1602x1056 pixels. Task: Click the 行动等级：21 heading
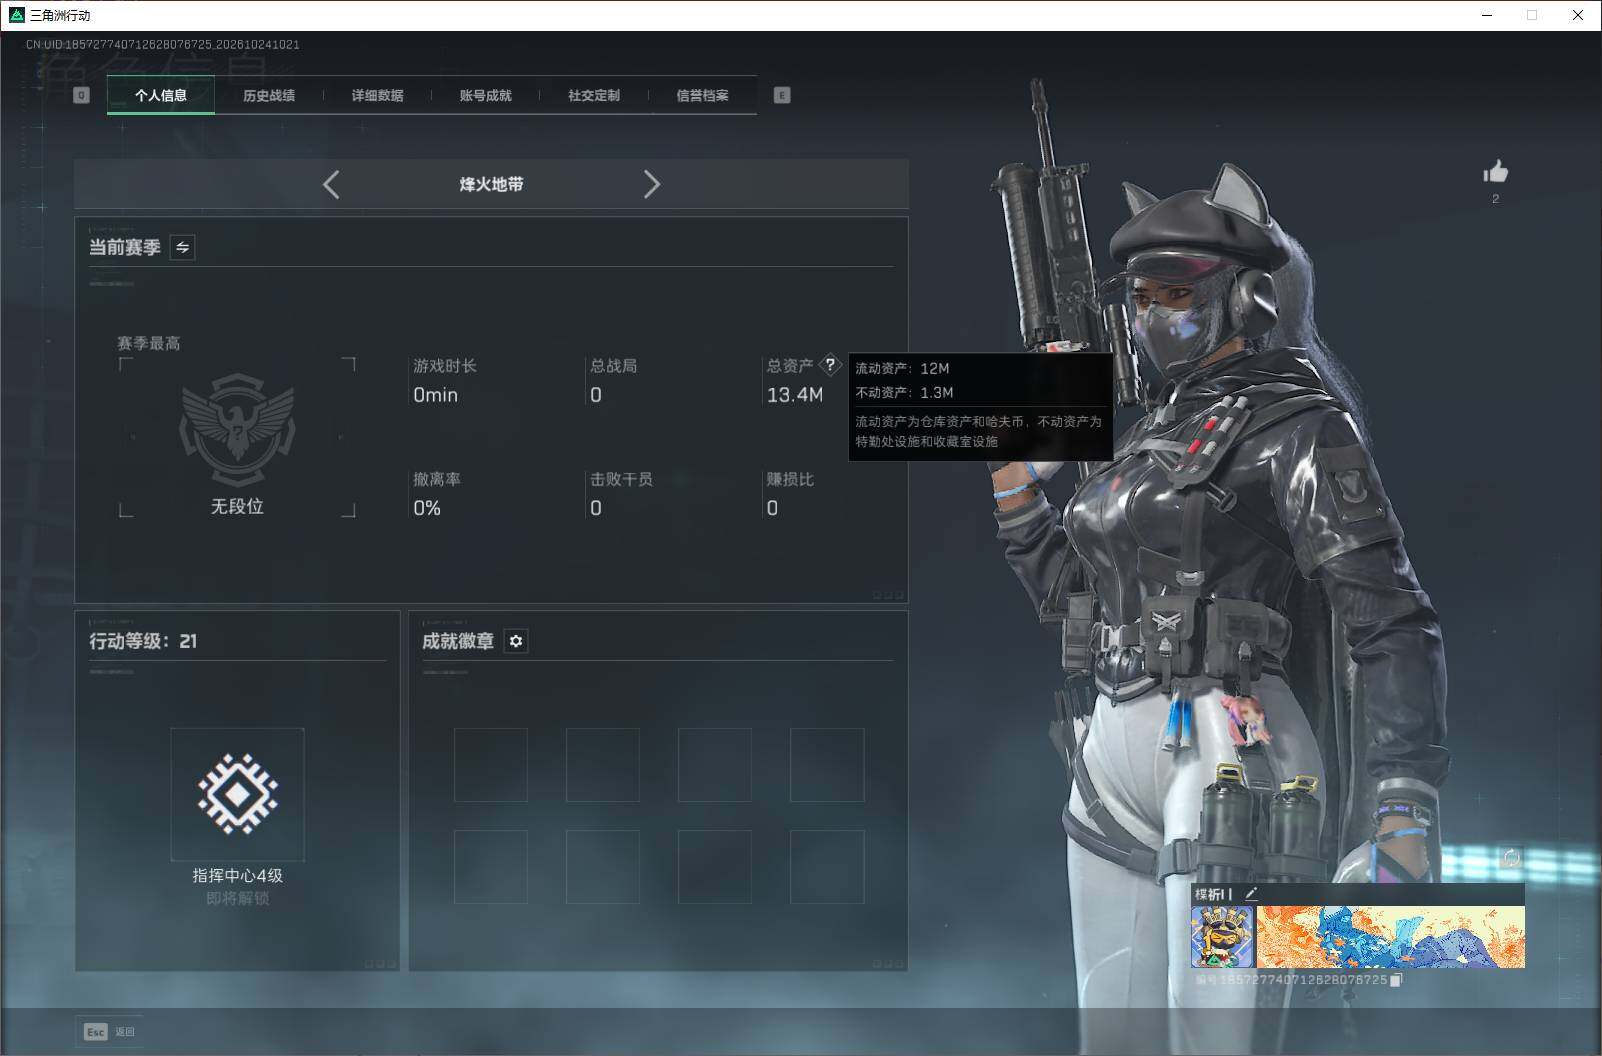click(x=143, y=641)
